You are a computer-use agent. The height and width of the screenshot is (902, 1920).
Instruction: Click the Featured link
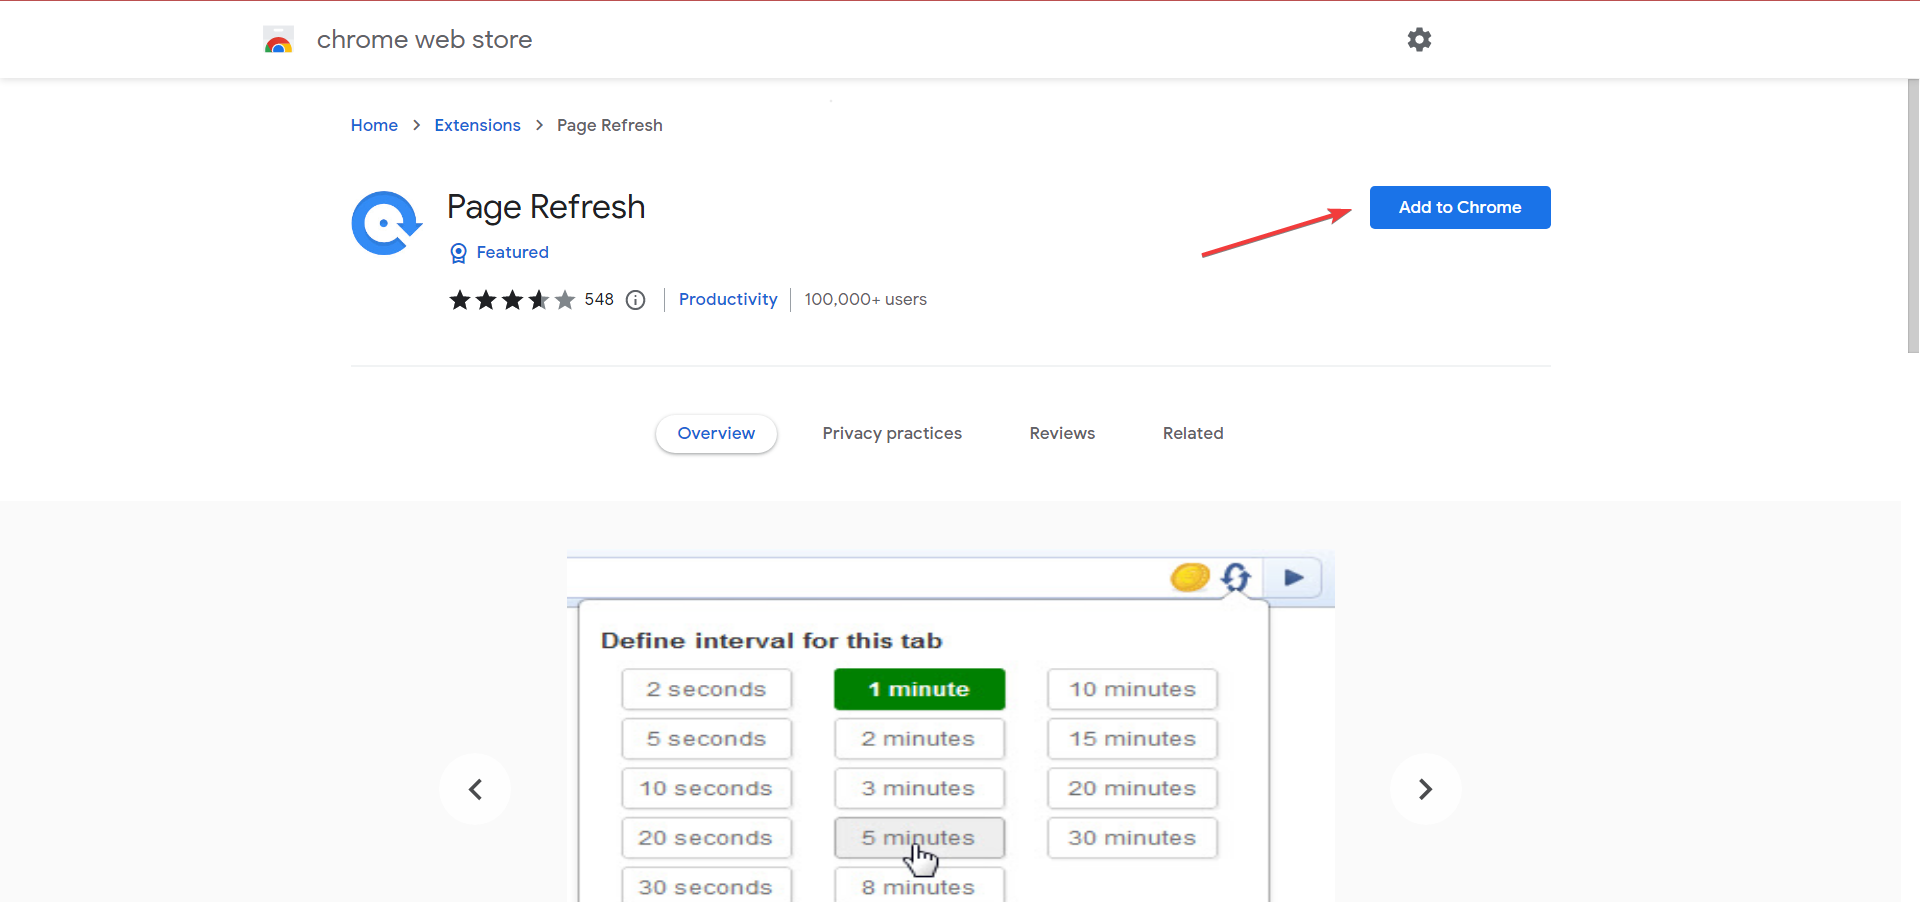point(512,252)
